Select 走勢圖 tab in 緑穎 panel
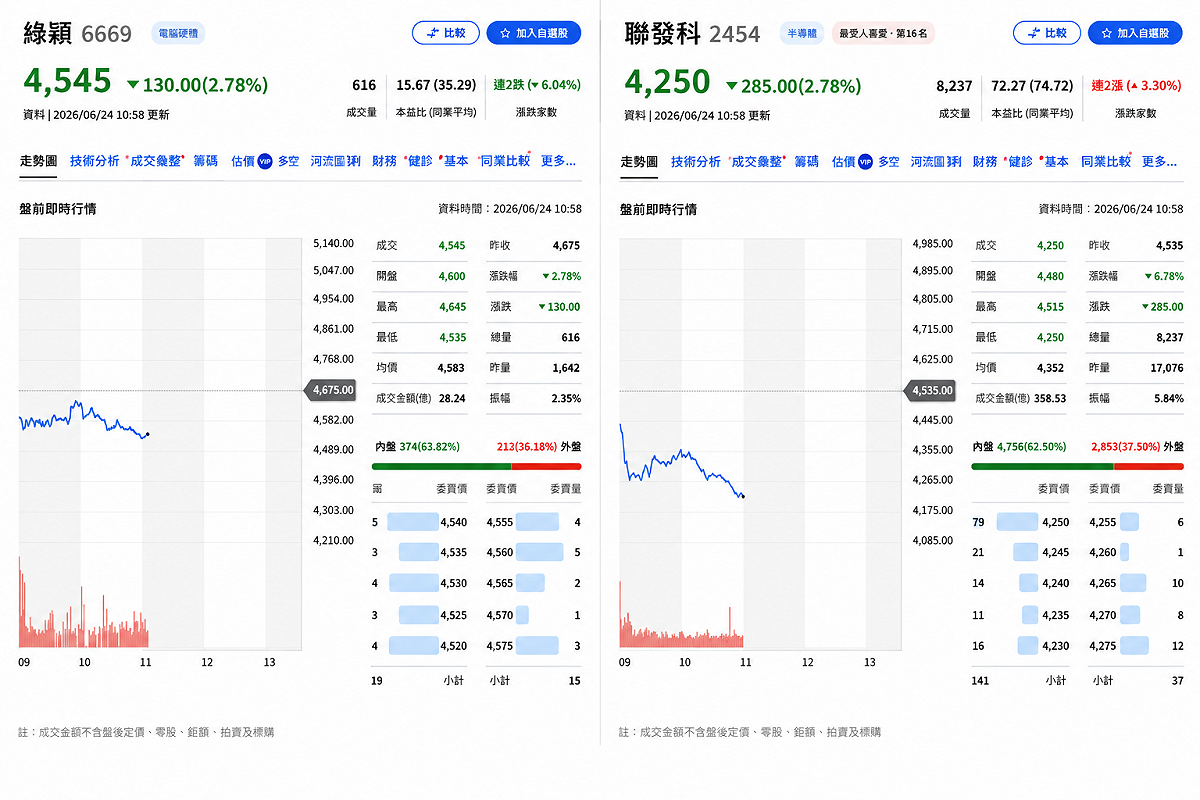Viewport: 1200px width, 800px height. pyautogui.click(x=38, y=161)
